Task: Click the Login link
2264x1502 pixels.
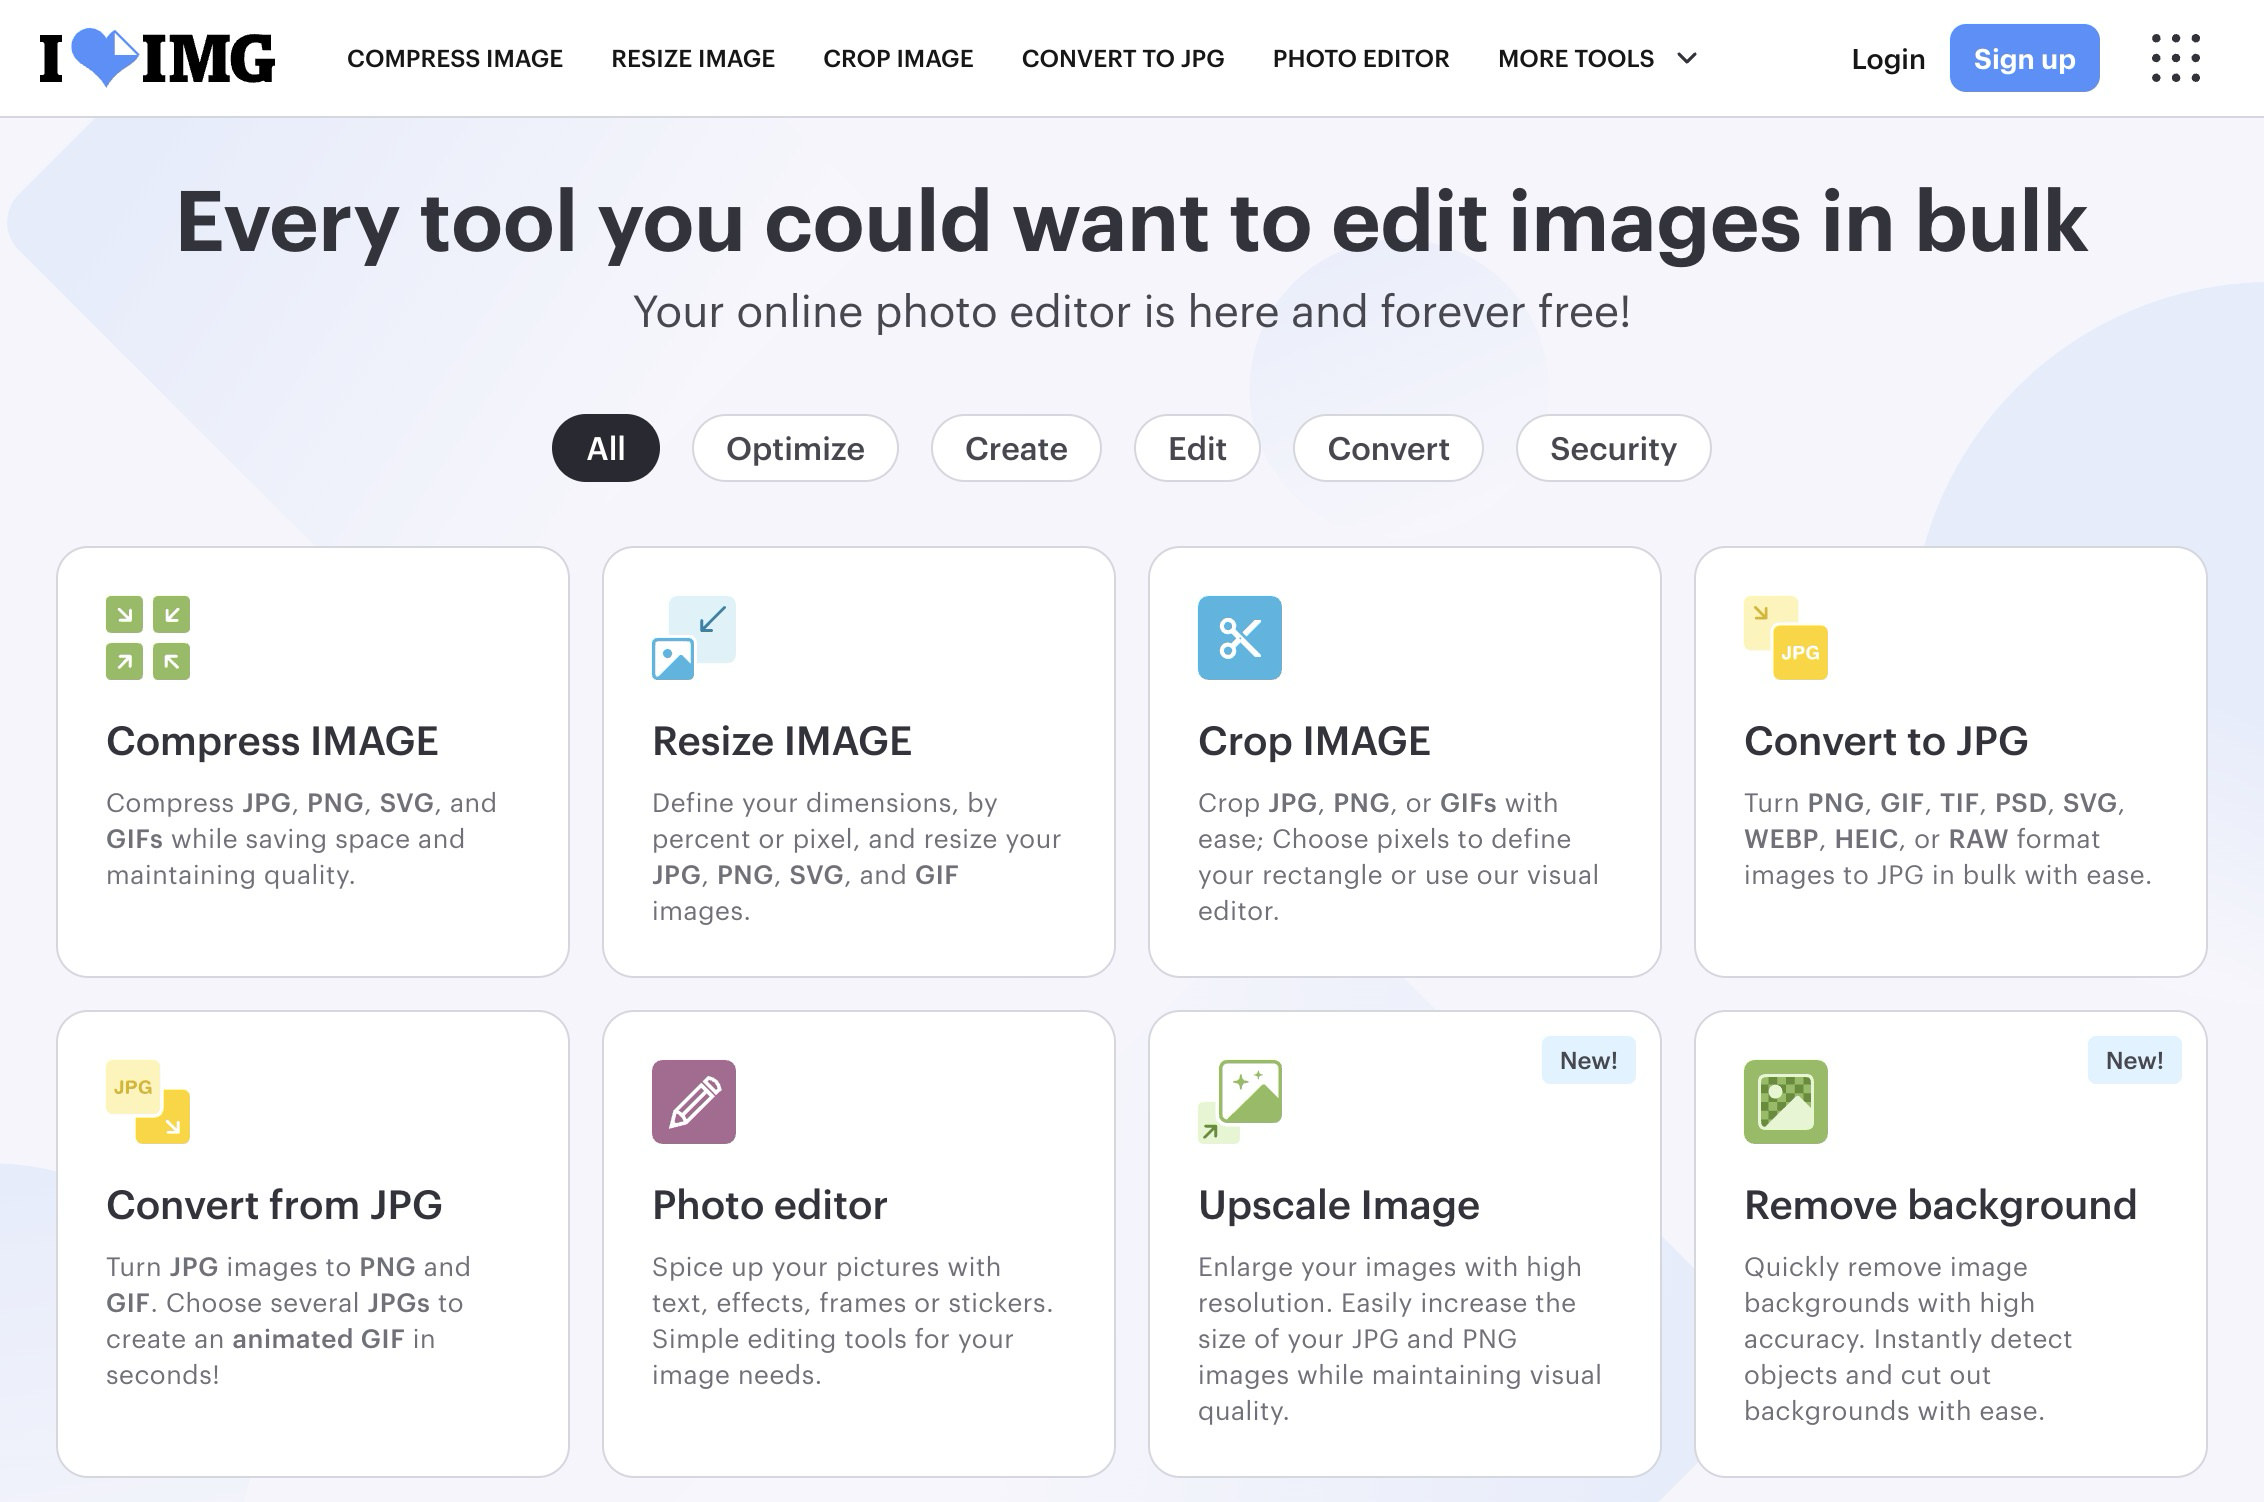Action: click(1888, 59)
